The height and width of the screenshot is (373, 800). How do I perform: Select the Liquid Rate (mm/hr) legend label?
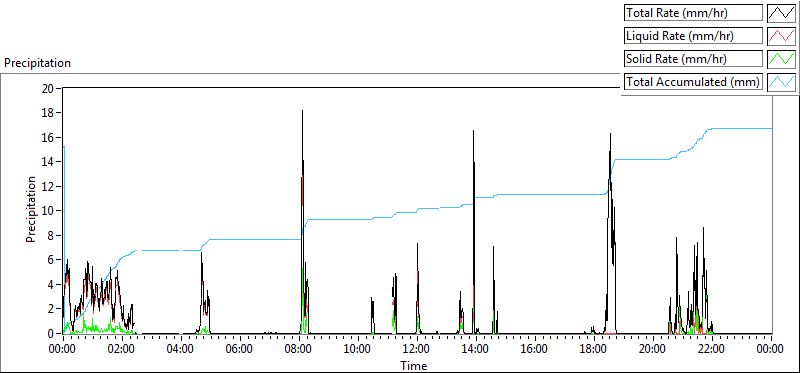tap(693, 36)
